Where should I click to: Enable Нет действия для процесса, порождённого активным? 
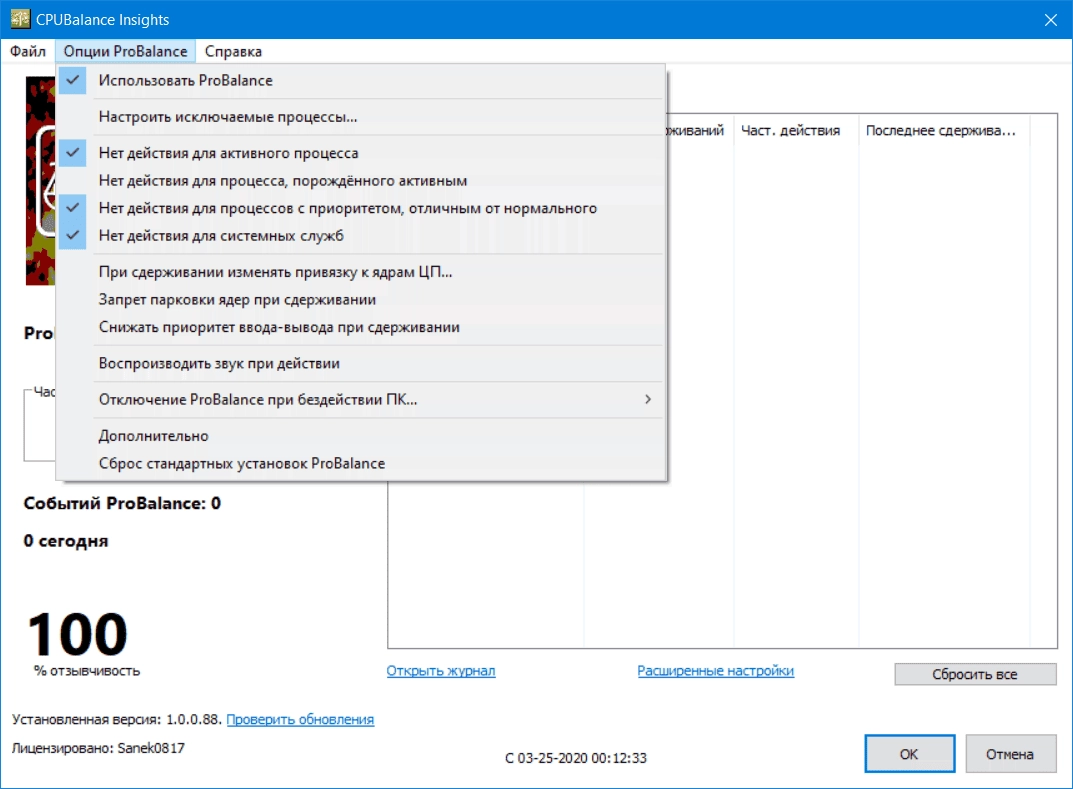(x=361, y=181)
